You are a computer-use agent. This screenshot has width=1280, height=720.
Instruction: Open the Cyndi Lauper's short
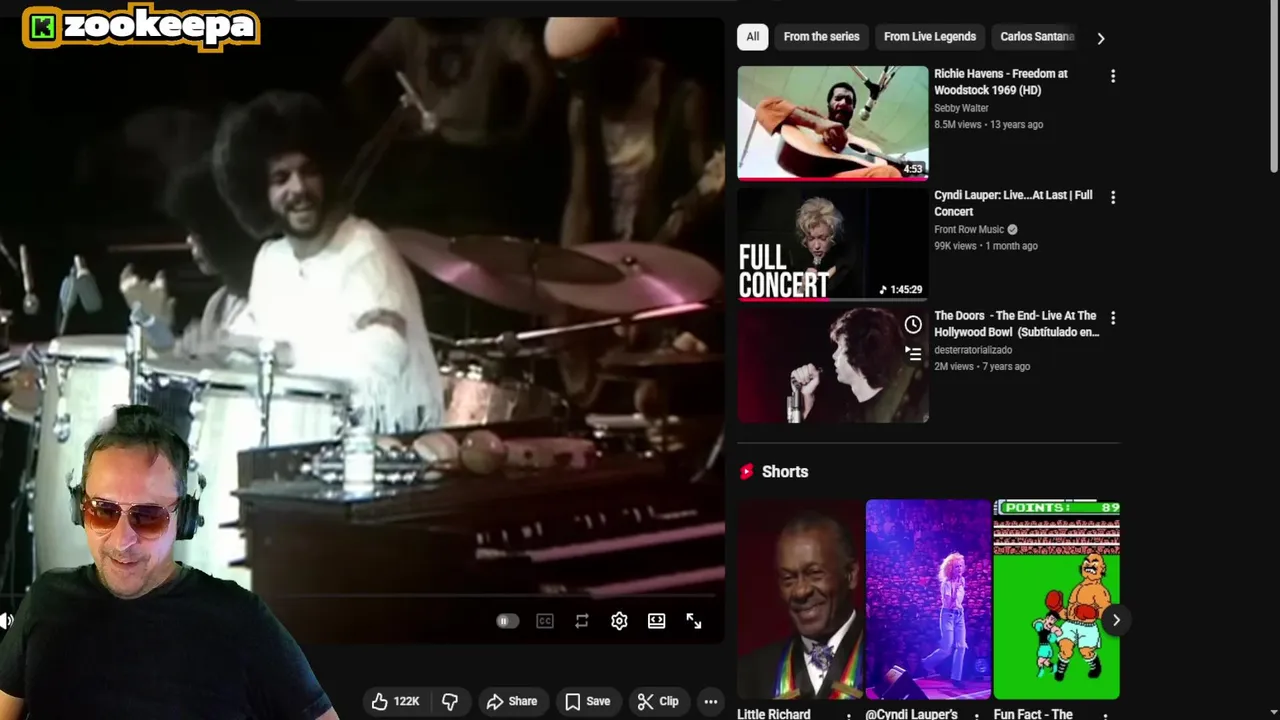tap(928, 599)
